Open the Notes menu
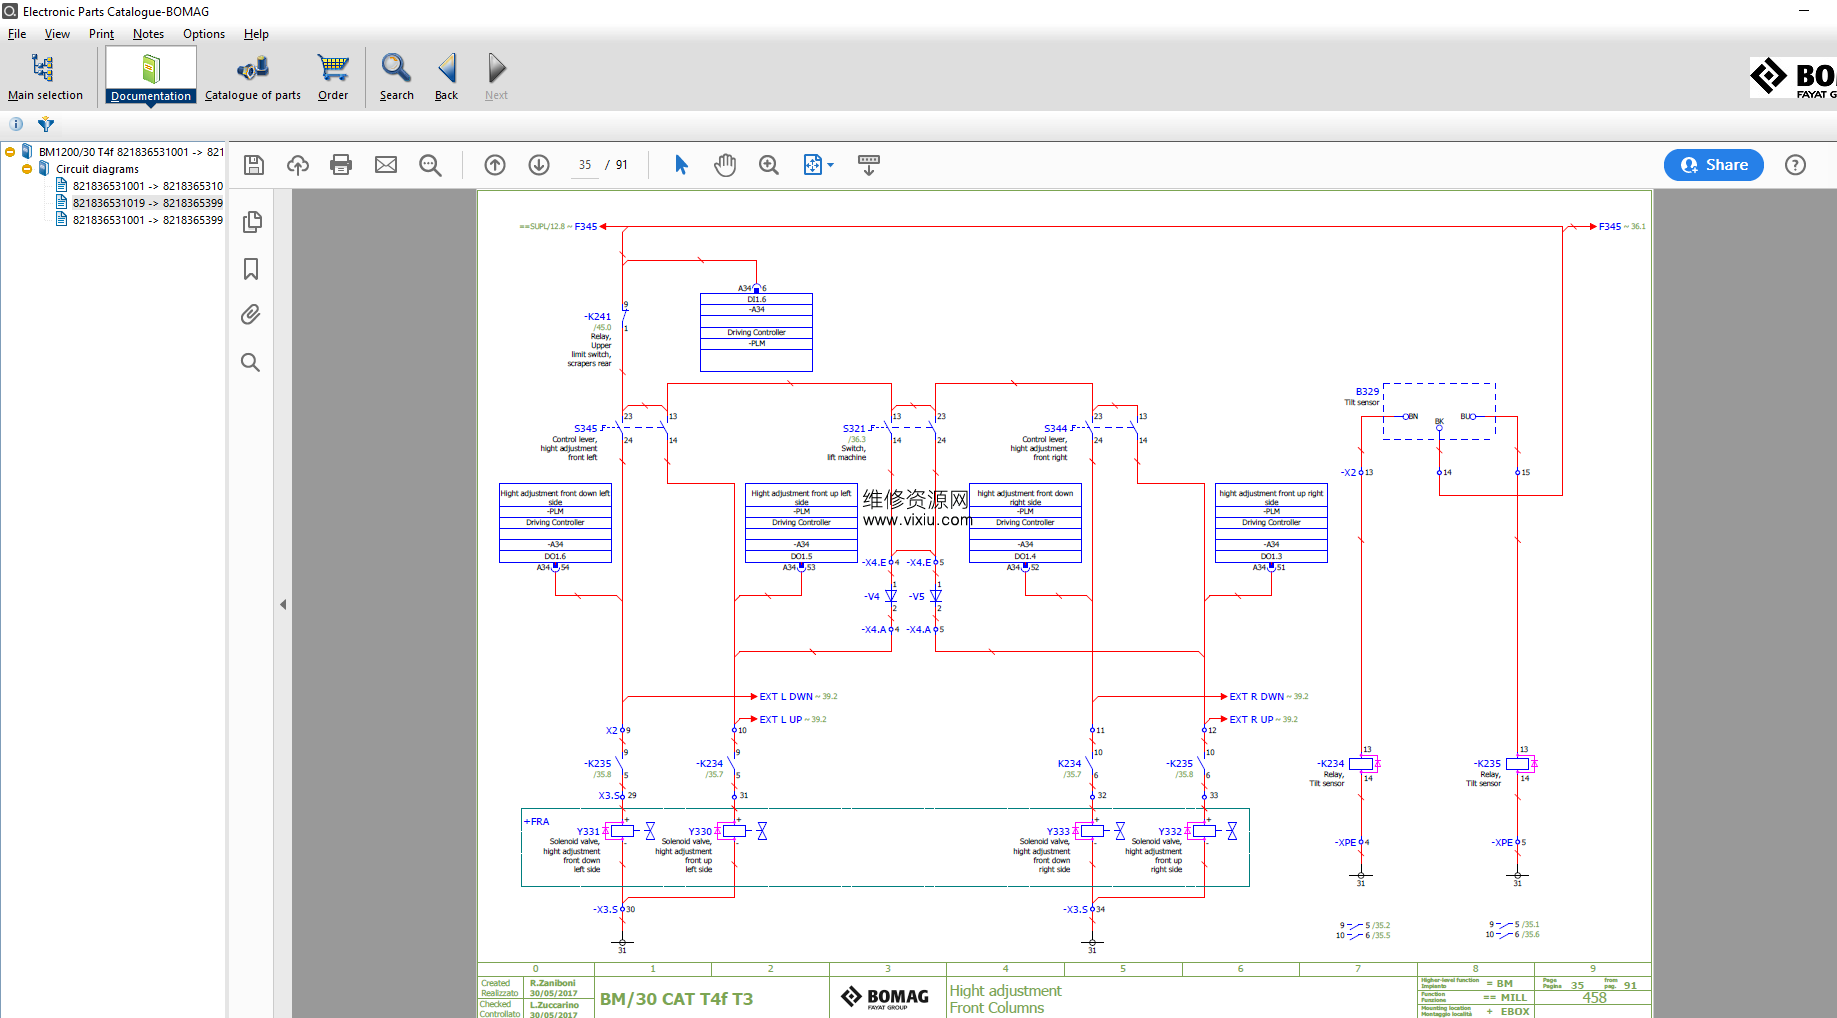 (x=148, y=34)
